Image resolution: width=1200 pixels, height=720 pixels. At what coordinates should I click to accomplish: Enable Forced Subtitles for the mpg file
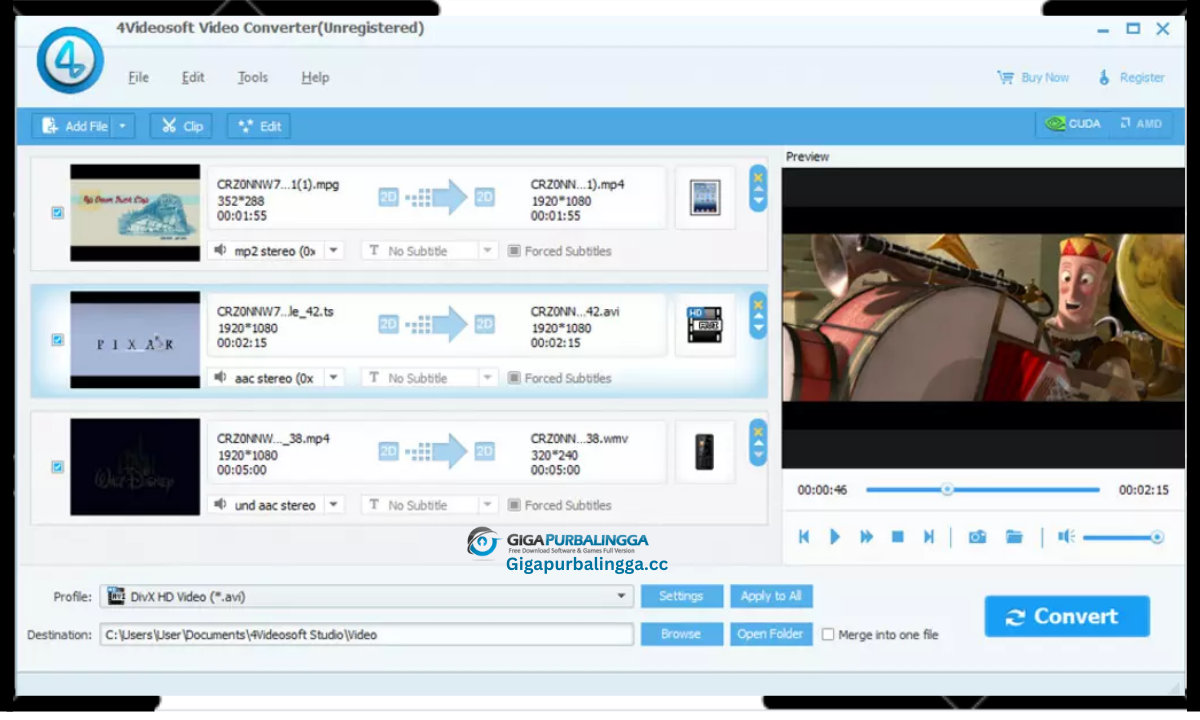(x=514, y=251)
